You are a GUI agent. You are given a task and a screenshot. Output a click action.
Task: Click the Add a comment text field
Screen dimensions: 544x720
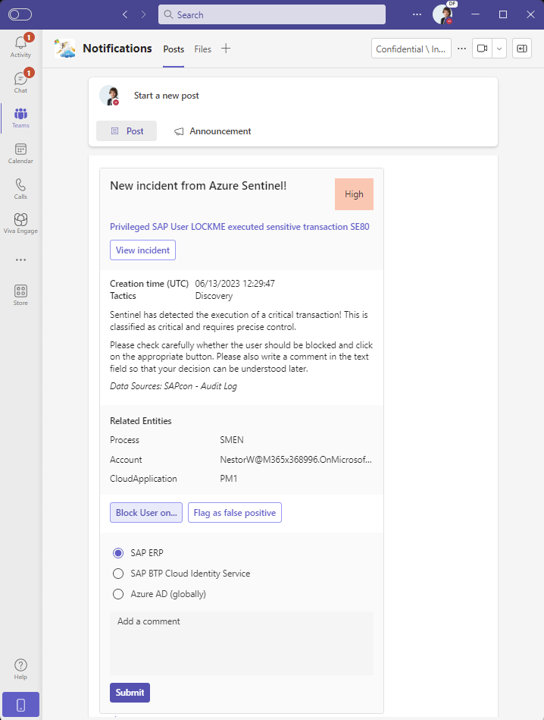(241, 642)
